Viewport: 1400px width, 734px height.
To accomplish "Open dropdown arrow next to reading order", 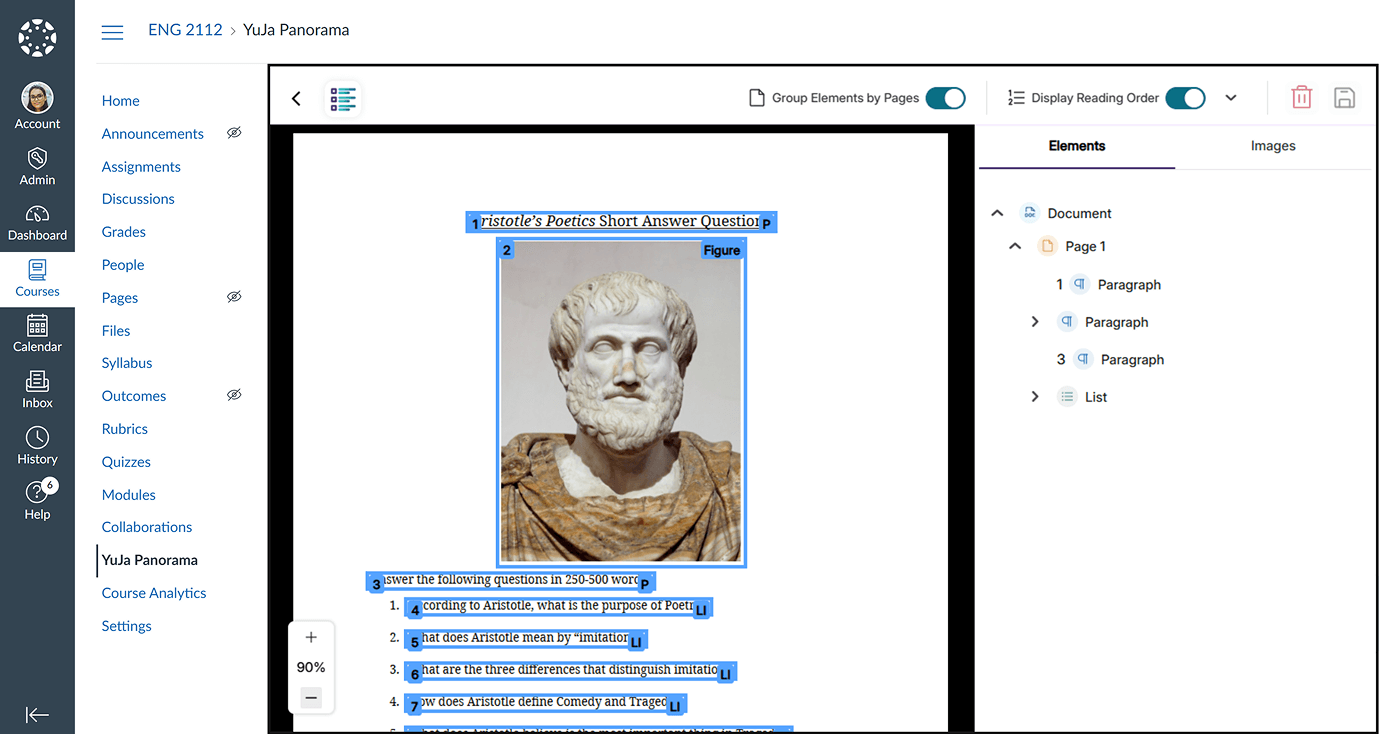I will point(1231,98).
